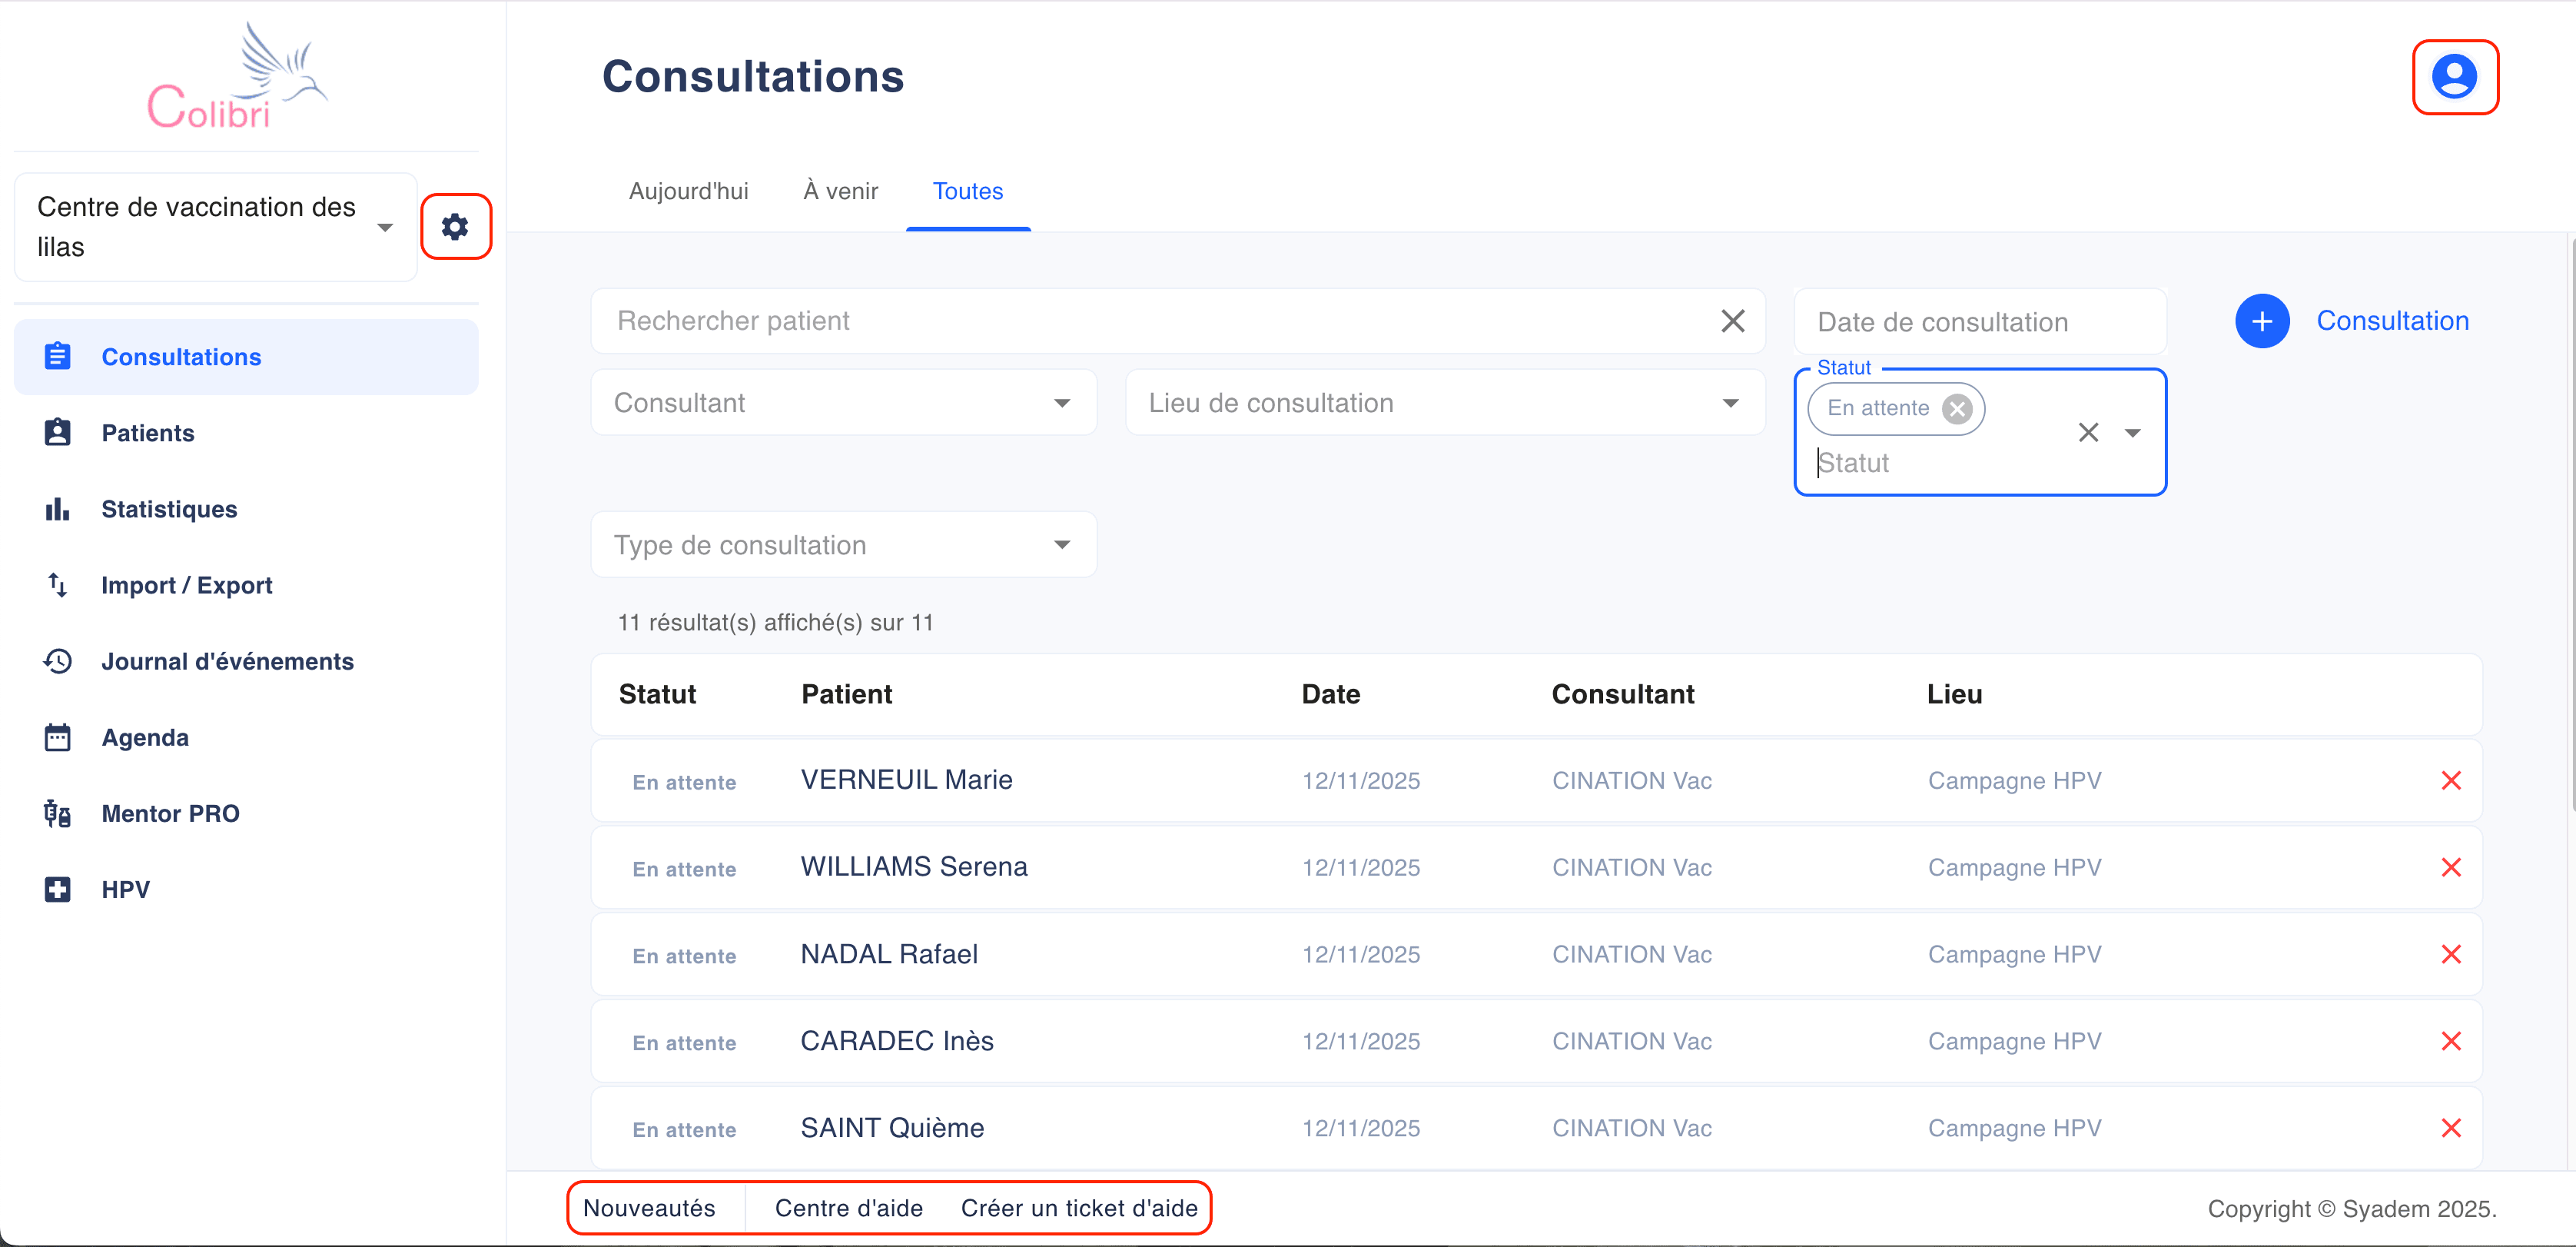
Task: Open the Nouveautés footer link
Action: [x=649, y=1208]
